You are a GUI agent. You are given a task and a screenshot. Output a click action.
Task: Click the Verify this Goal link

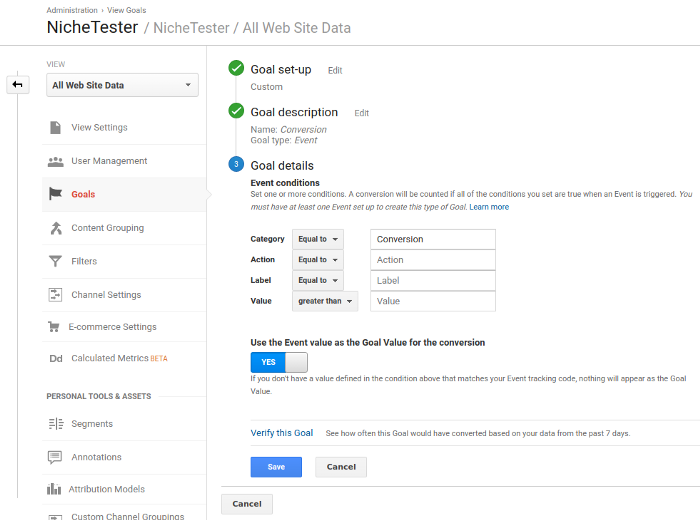pyautogui.click(x=282, y=433)
